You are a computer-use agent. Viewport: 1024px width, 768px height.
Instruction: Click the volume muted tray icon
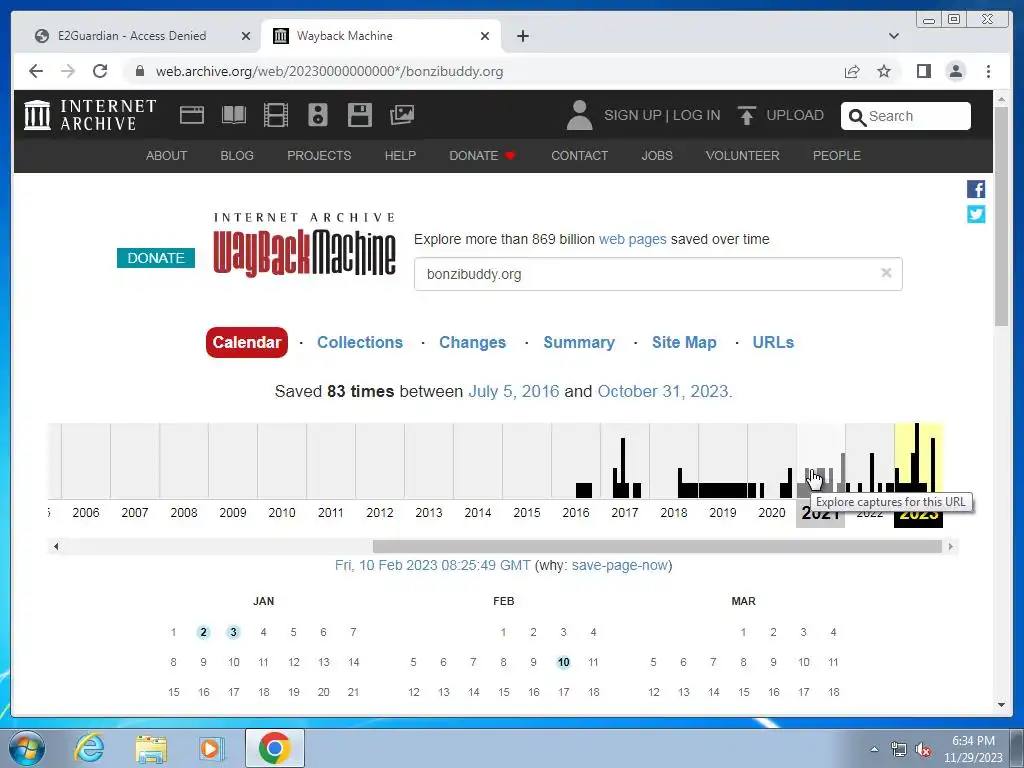[923, 749]
